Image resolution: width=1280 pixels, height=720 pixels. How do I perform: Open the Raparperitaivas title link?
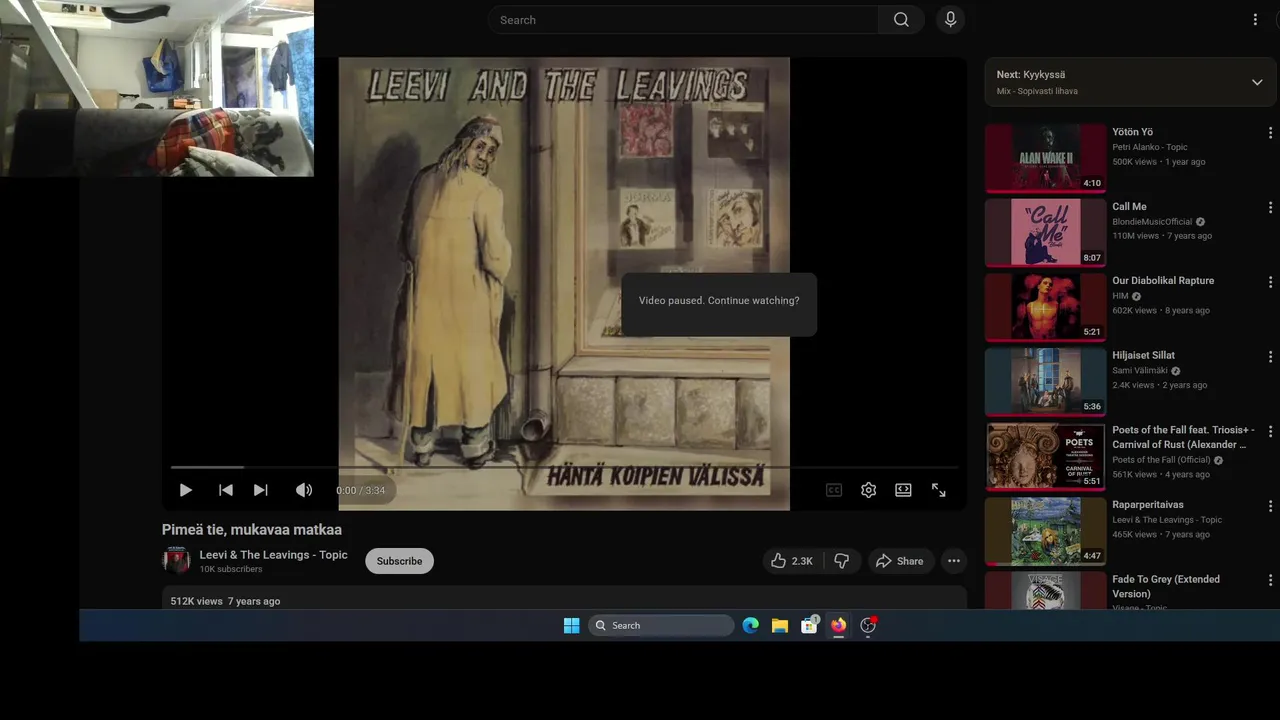(x=1148, y=505)
